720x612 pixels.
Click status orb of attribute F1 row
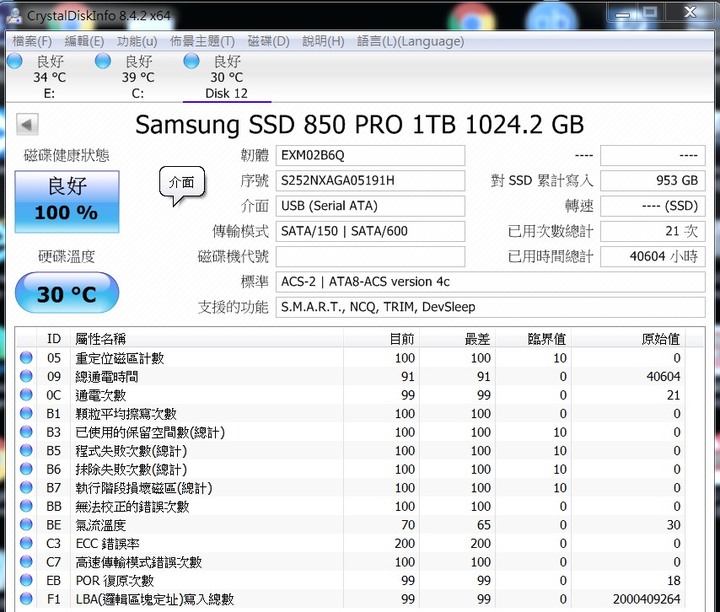pos(26,599)
